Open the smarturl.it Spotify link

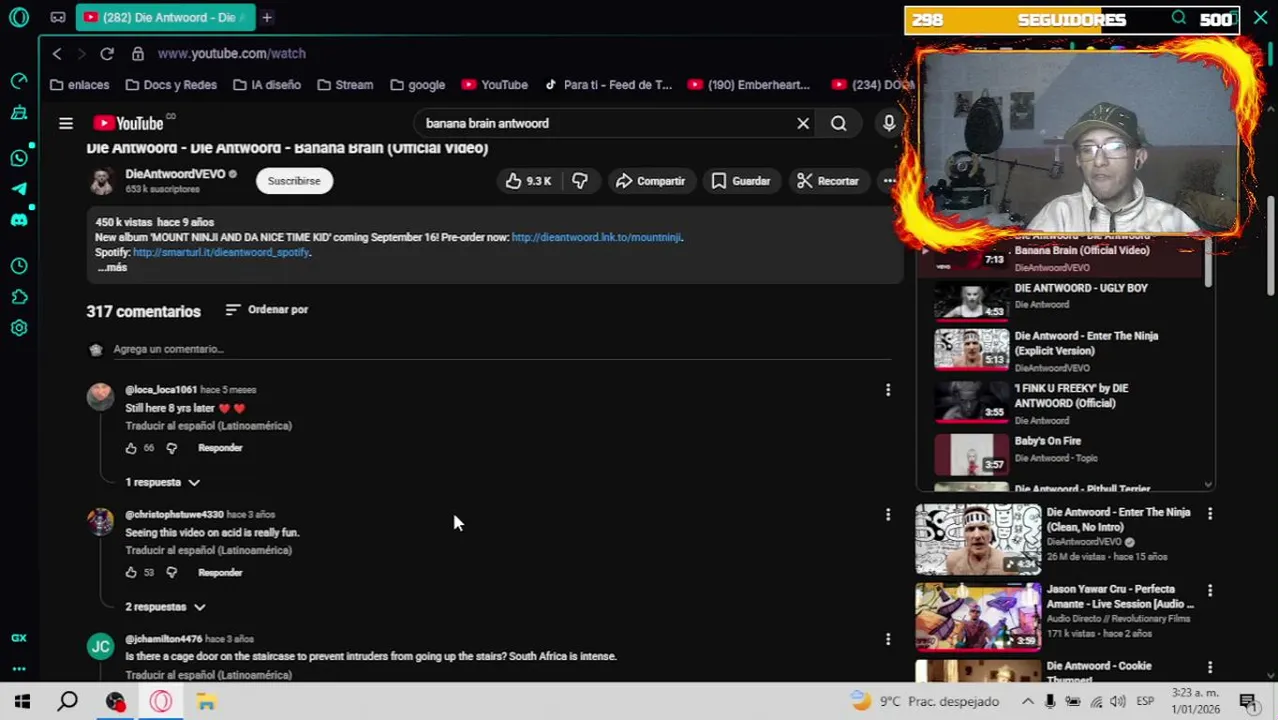(221, 253)
